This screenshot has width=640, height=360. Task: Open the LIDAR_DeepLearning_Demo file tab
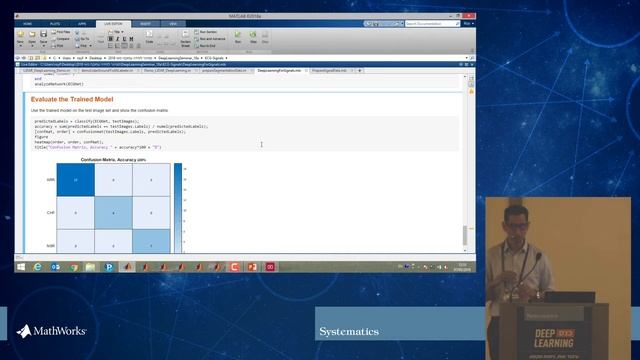click(46, 71)
